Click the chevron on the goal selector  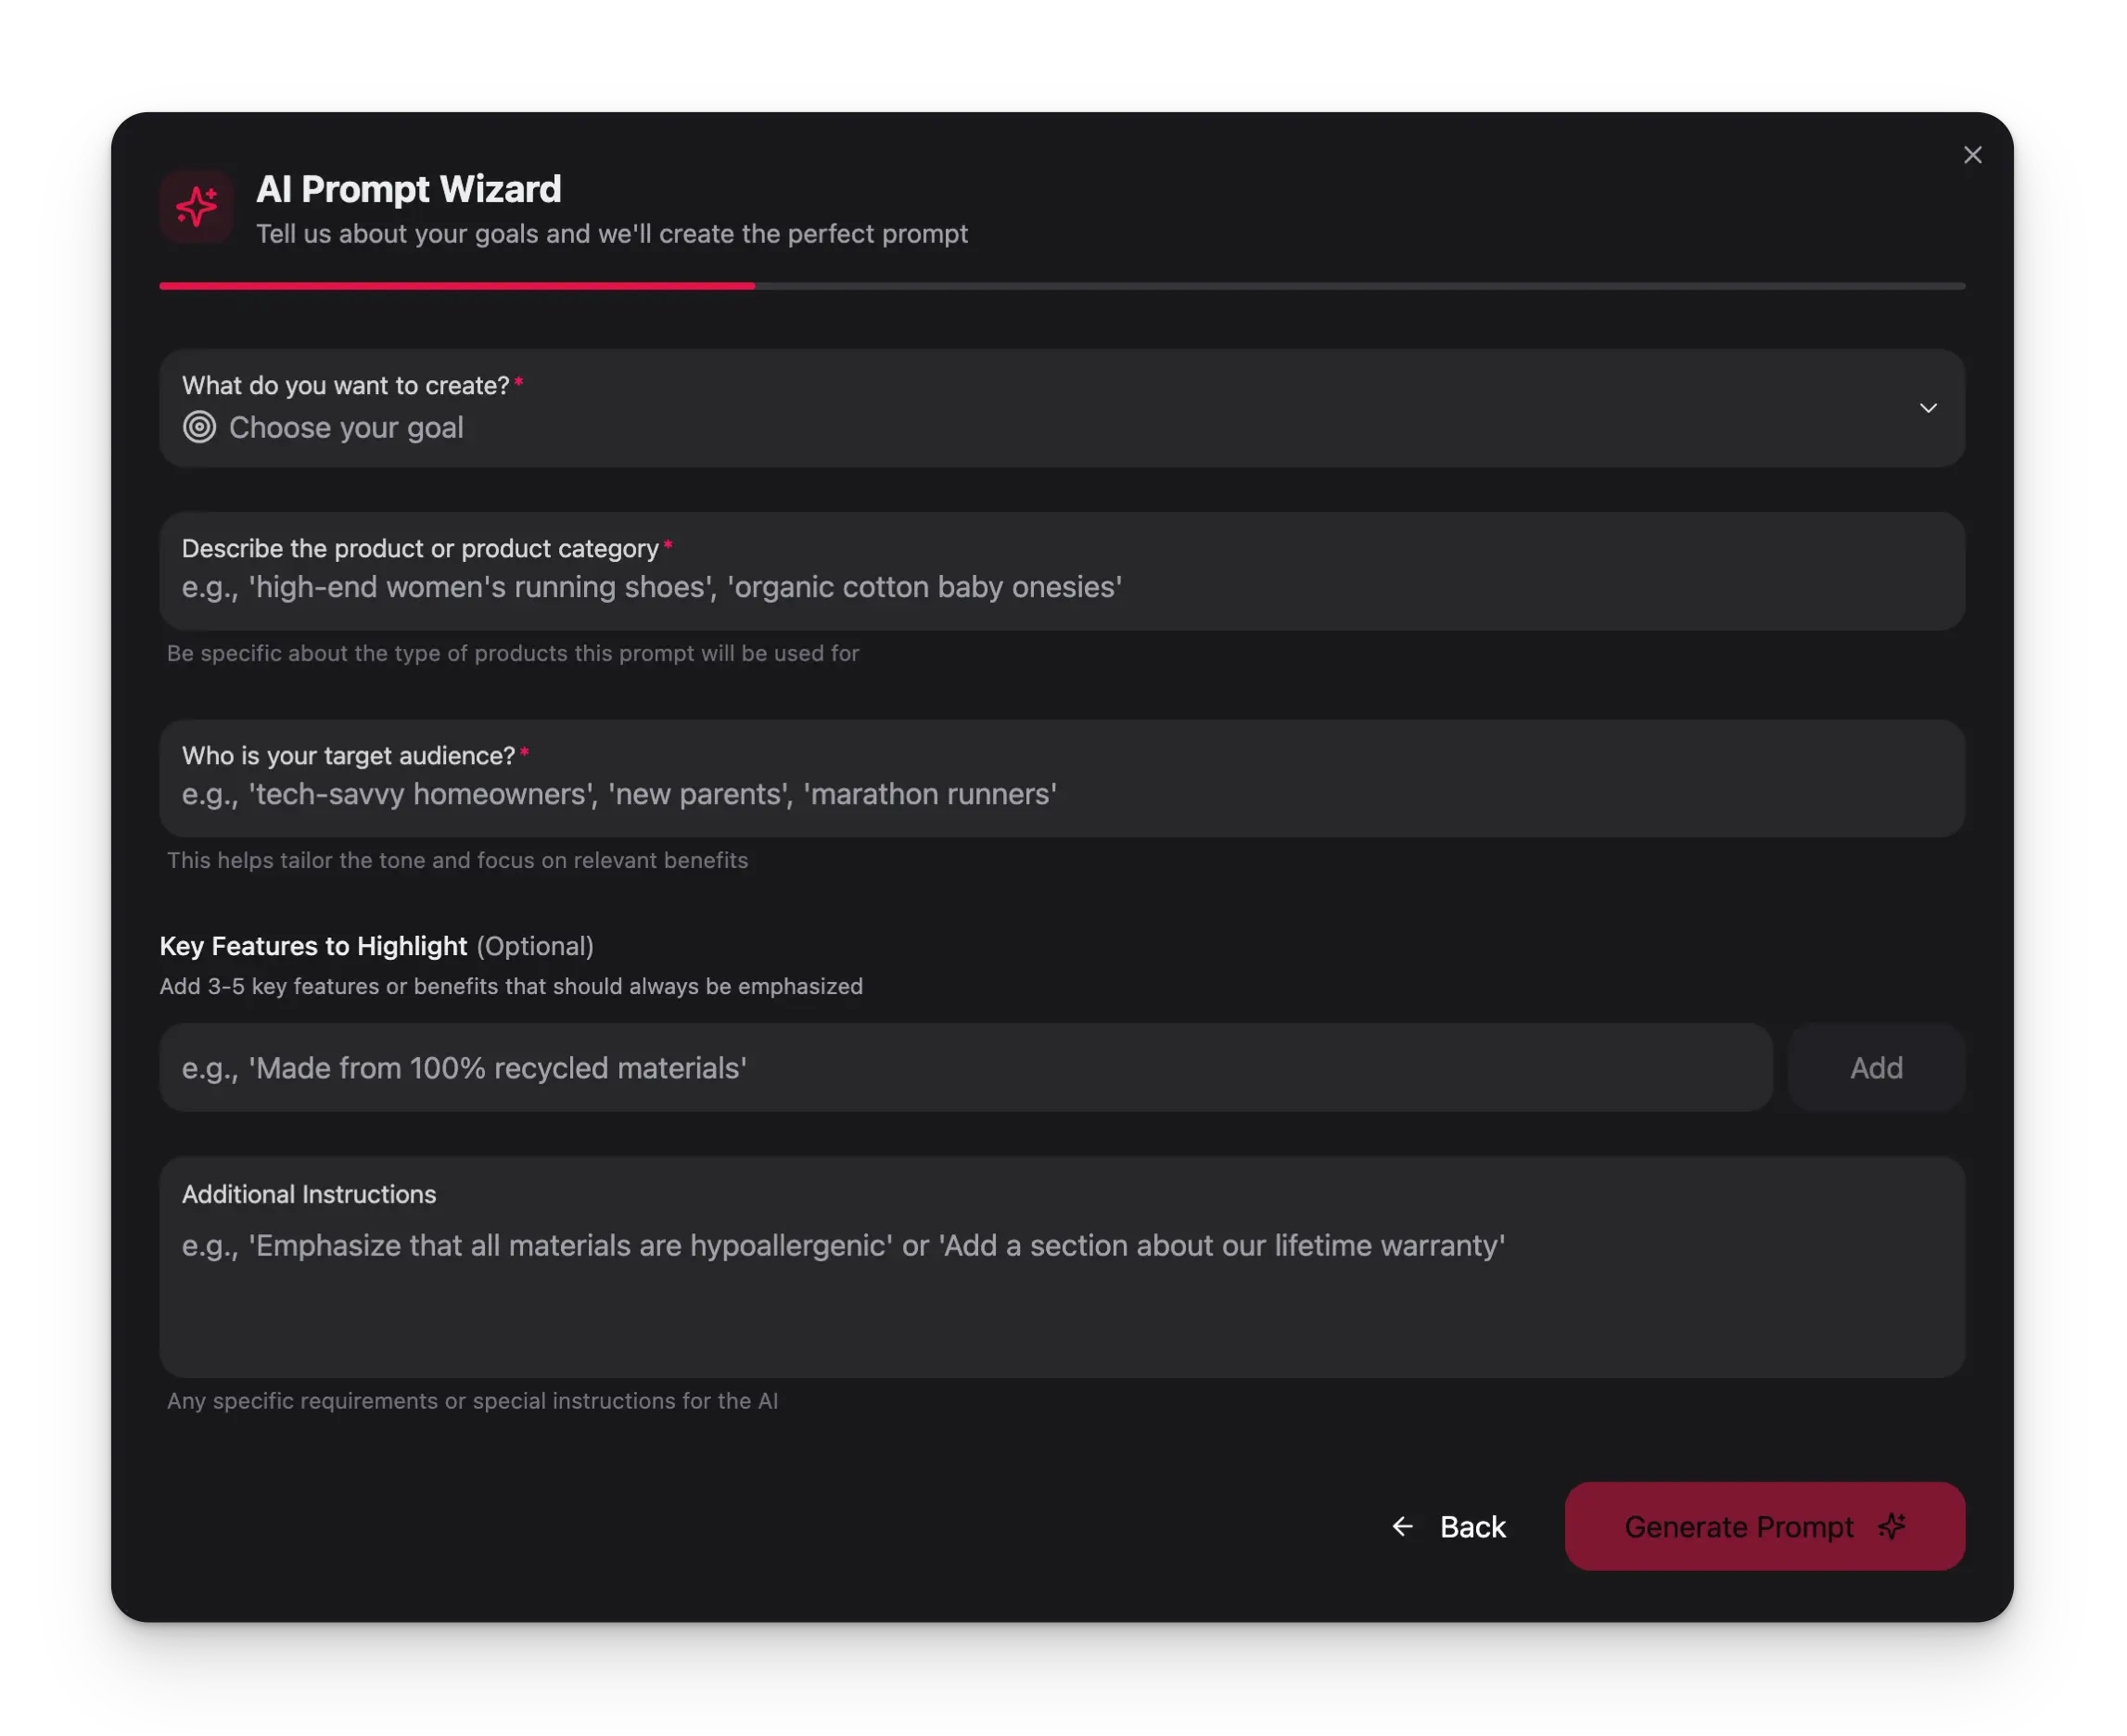tap(1929, 408)
